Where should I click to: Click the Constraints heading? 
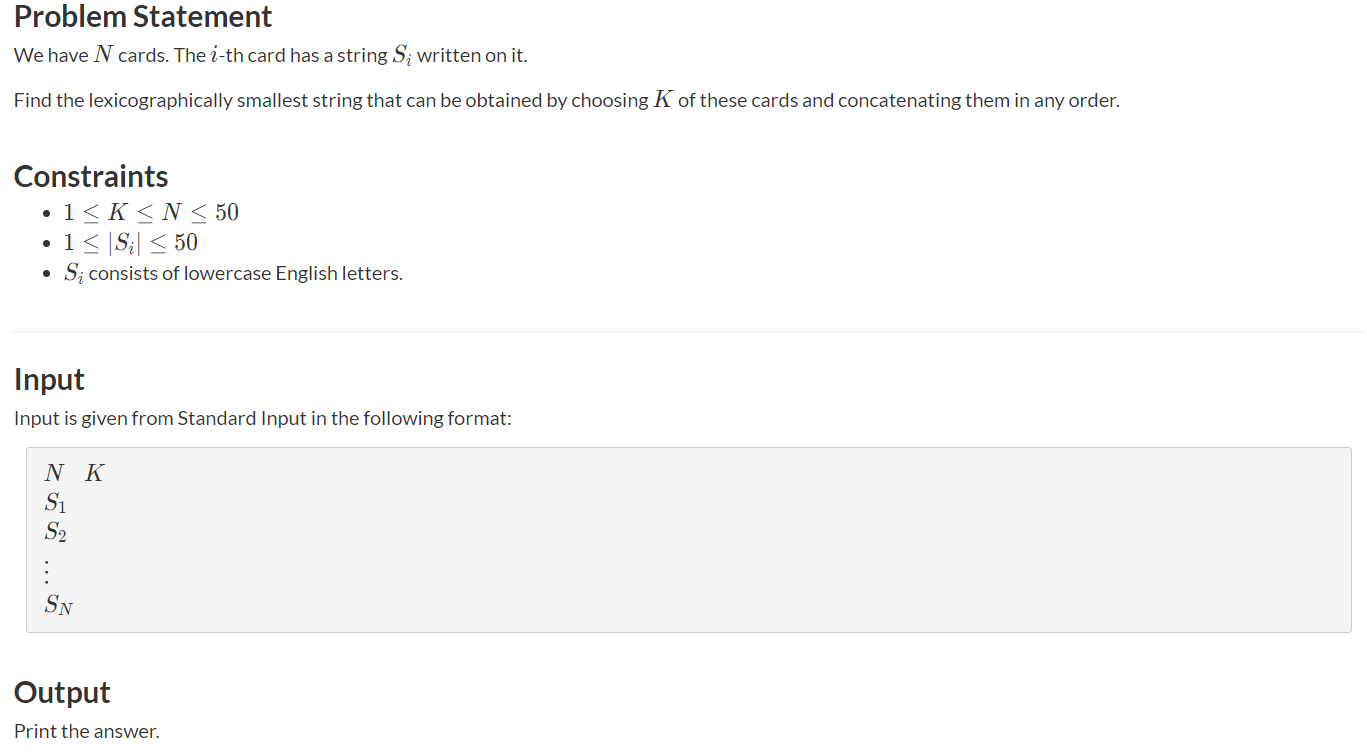91,176
